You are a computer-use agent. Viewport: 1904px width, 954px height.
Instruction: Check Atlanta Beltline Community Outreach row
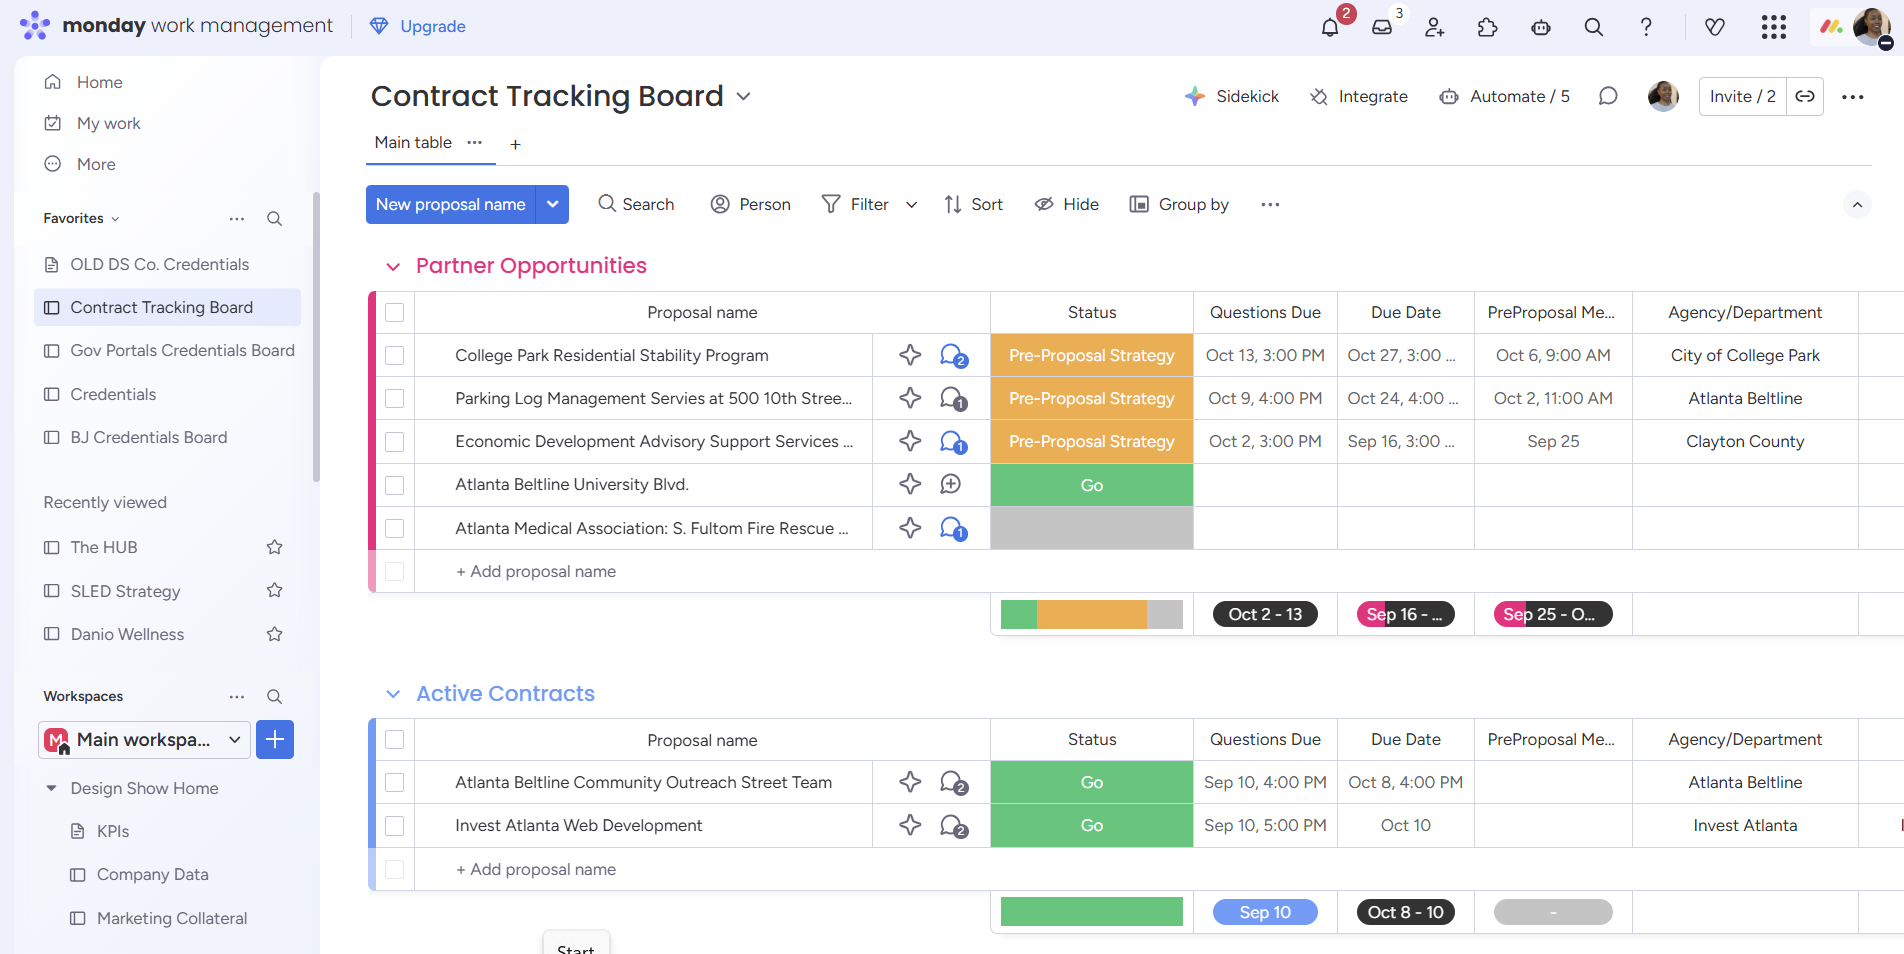pos(395,783)
